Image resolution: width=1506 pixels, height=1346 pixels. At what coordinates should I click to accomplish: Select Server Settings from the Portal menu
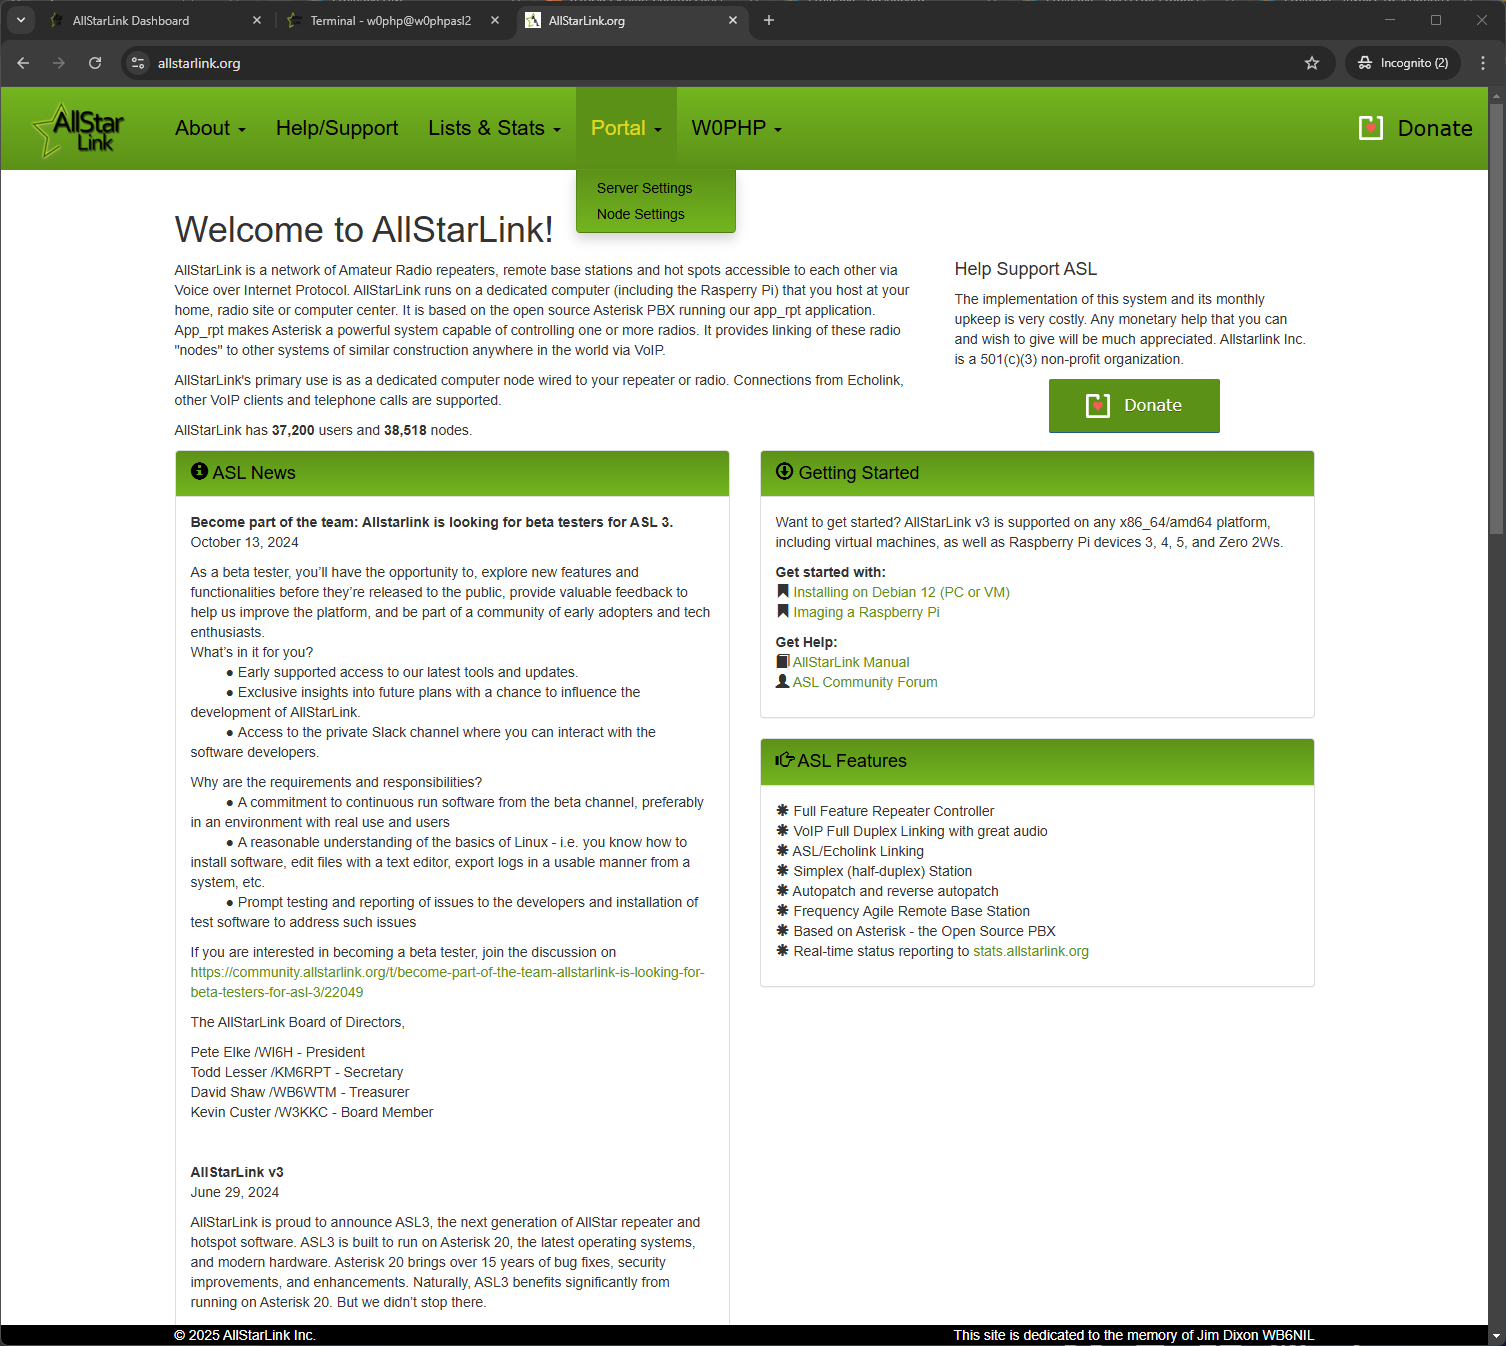(644, 188)
